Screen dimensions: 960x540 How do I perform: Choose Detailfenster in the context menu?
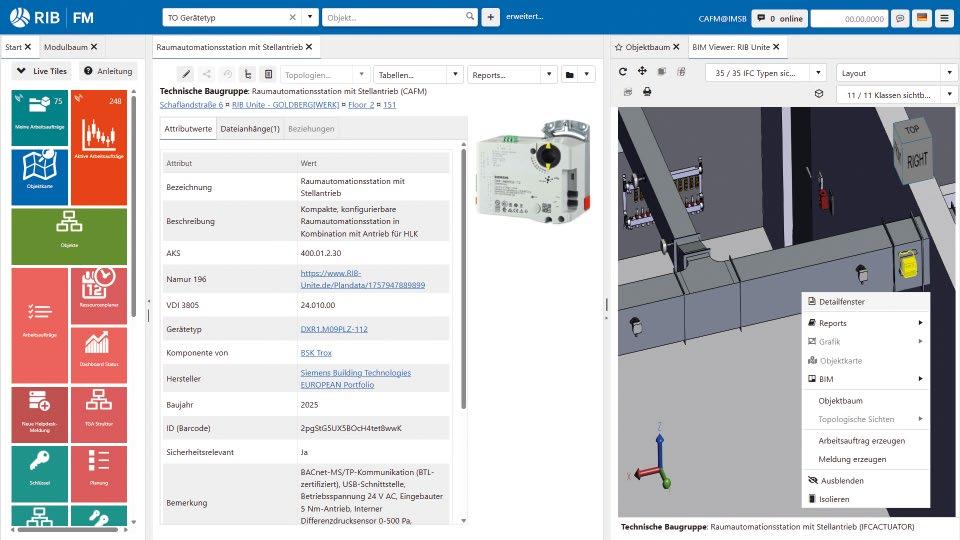(866, 301)
